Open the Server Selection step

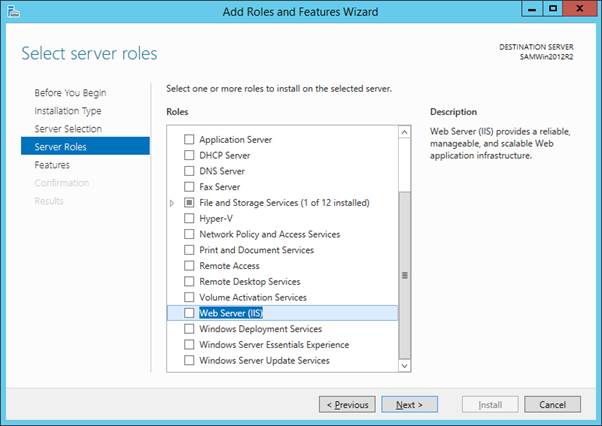coord(68,129)
